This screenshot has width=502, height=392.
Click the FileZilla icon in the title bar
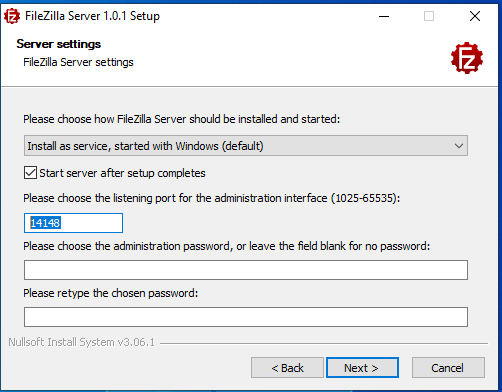12,16
